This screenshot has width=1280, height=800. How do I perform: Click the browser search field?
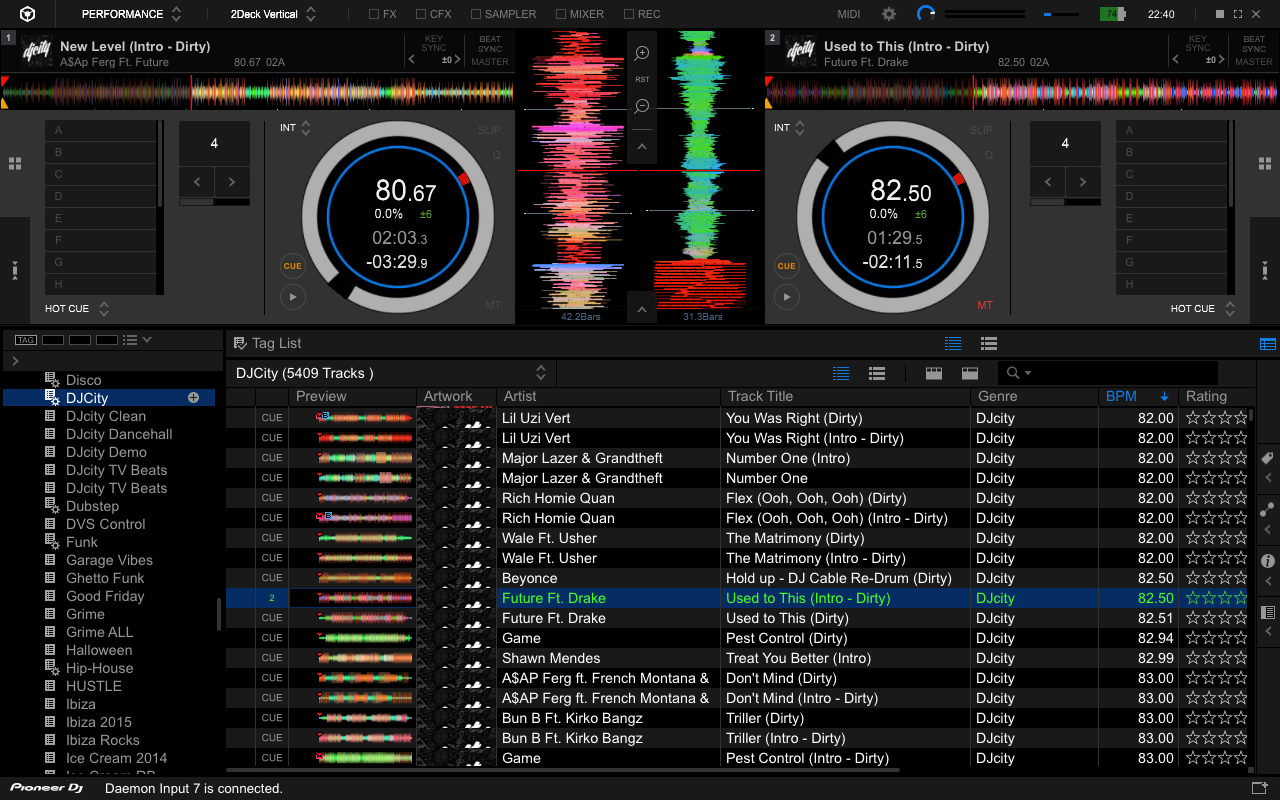1108,373
